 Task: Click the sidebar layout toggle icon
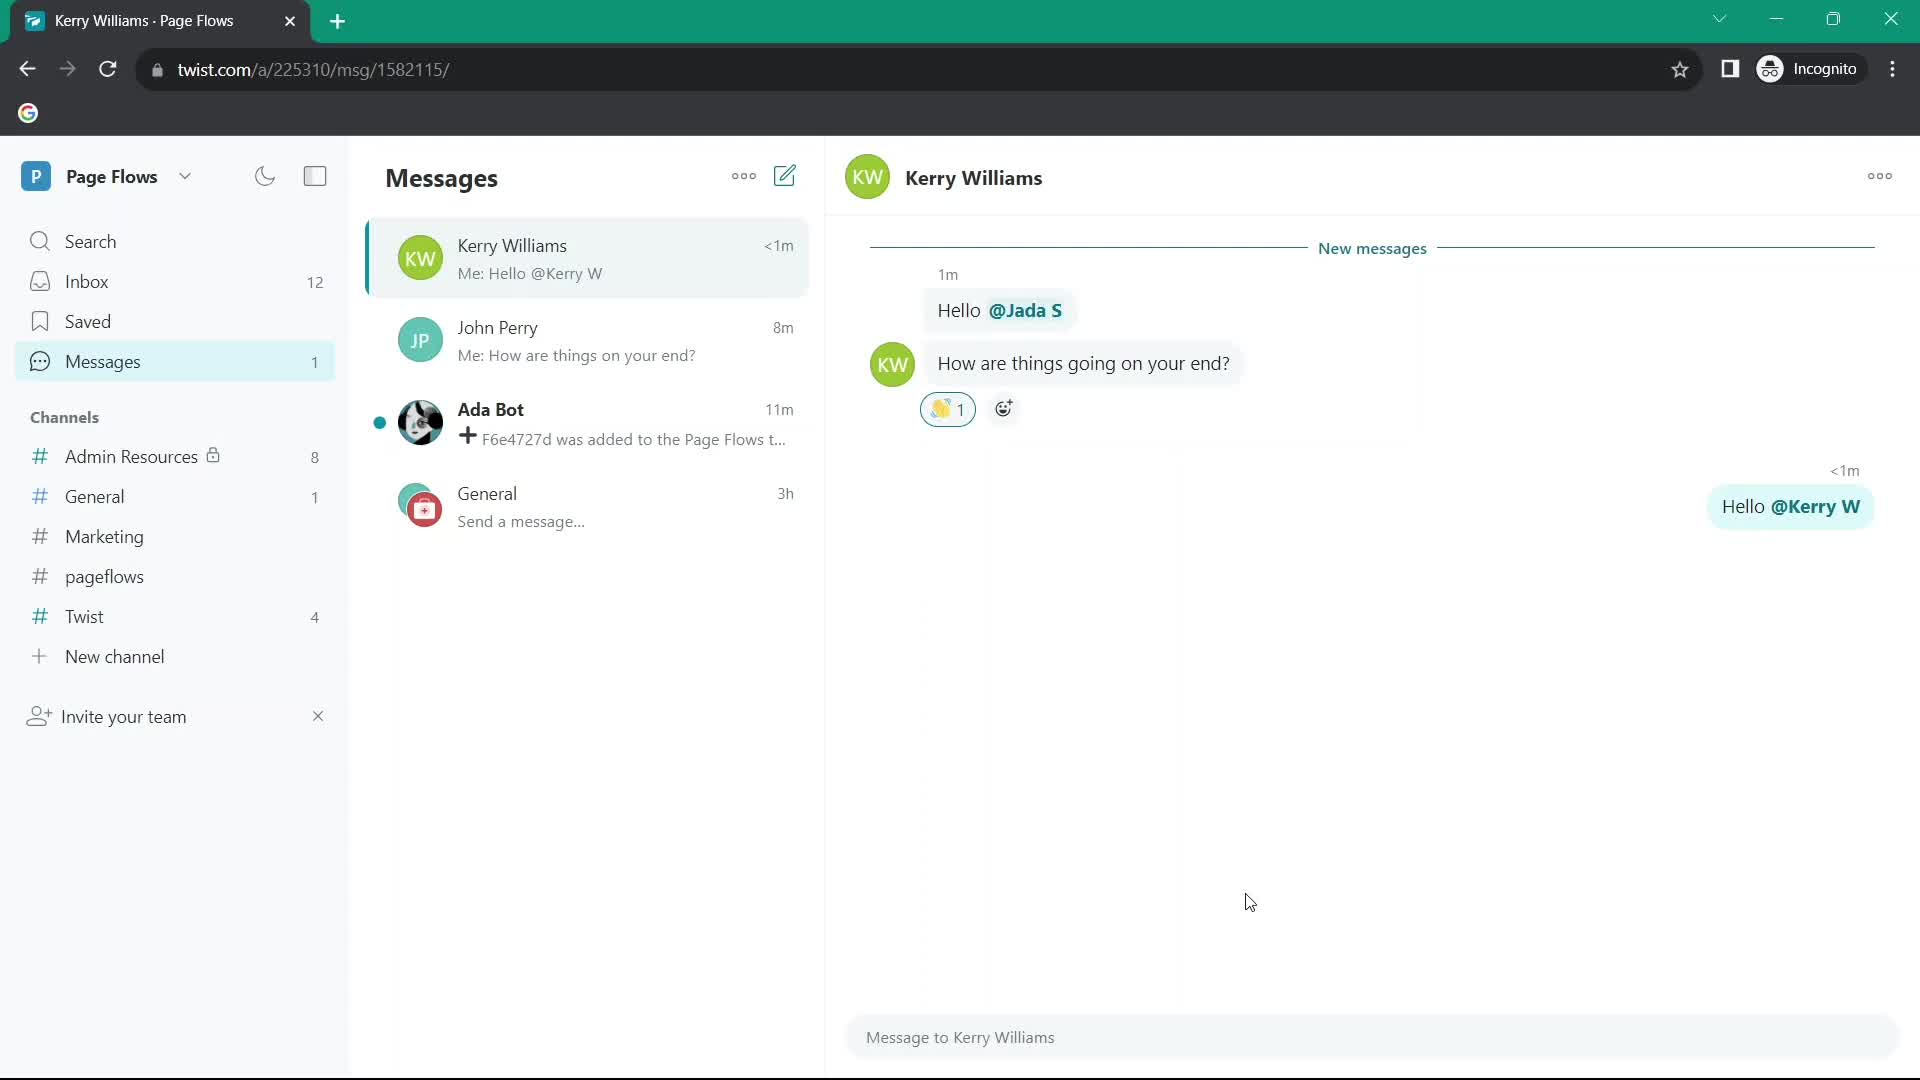point(314,175)
